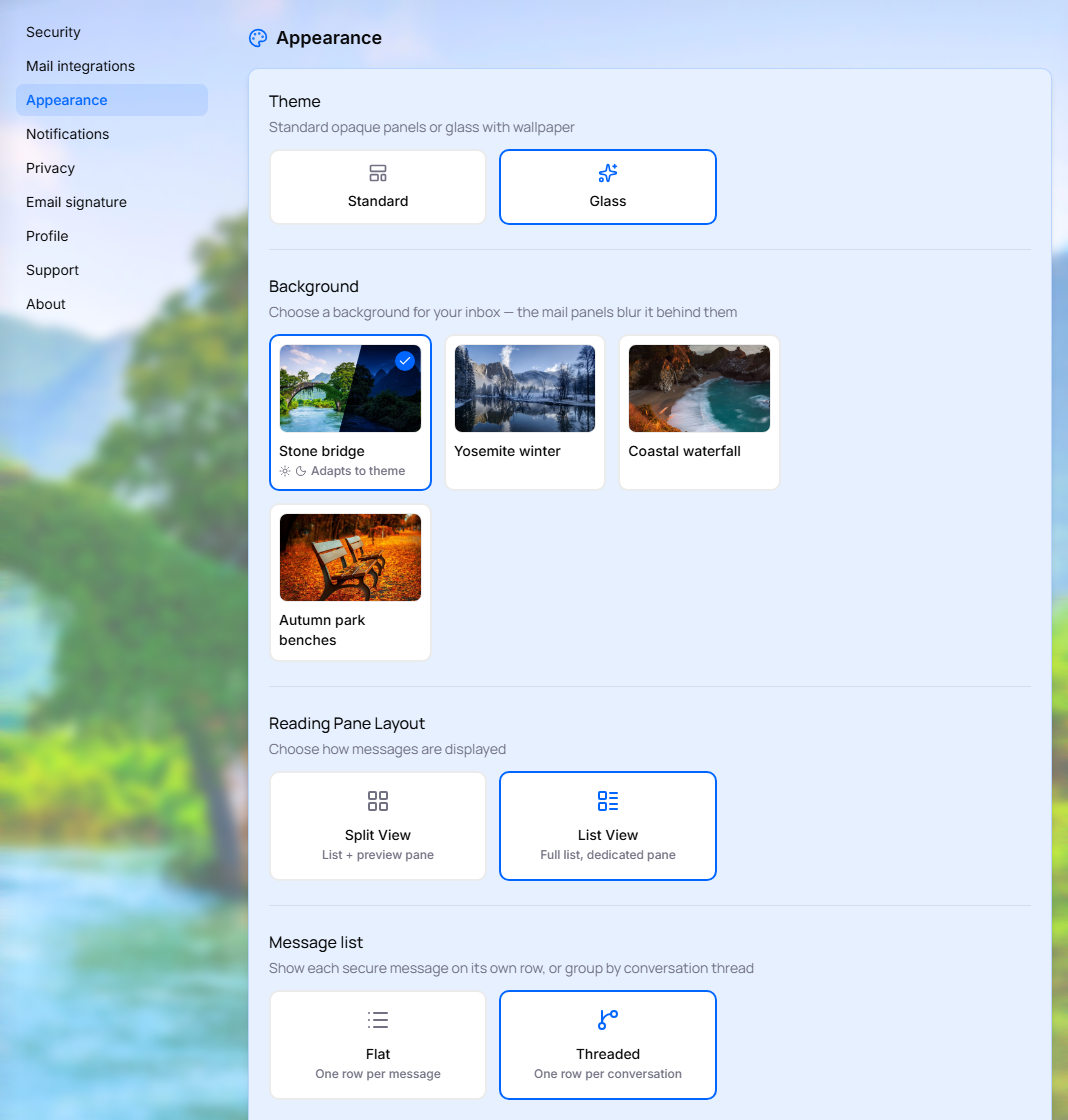Click the 'Theme' section heading

coord(294,101)
